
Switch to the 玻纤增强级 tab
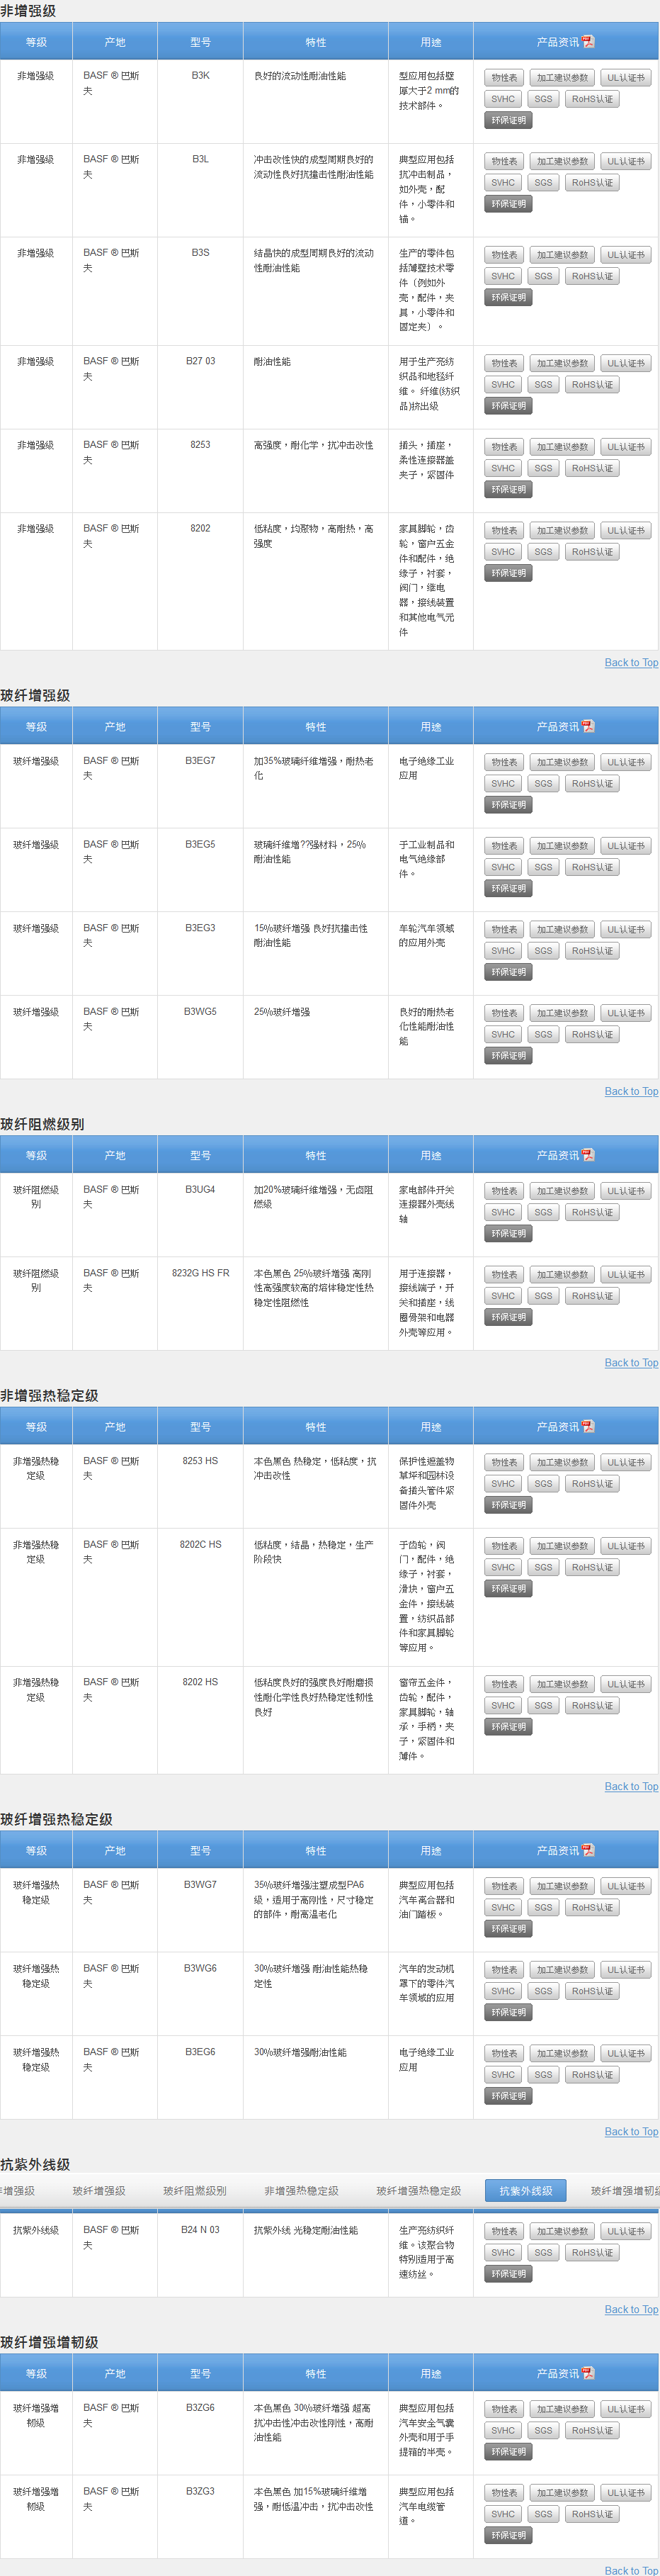(x=99, y=2191)
